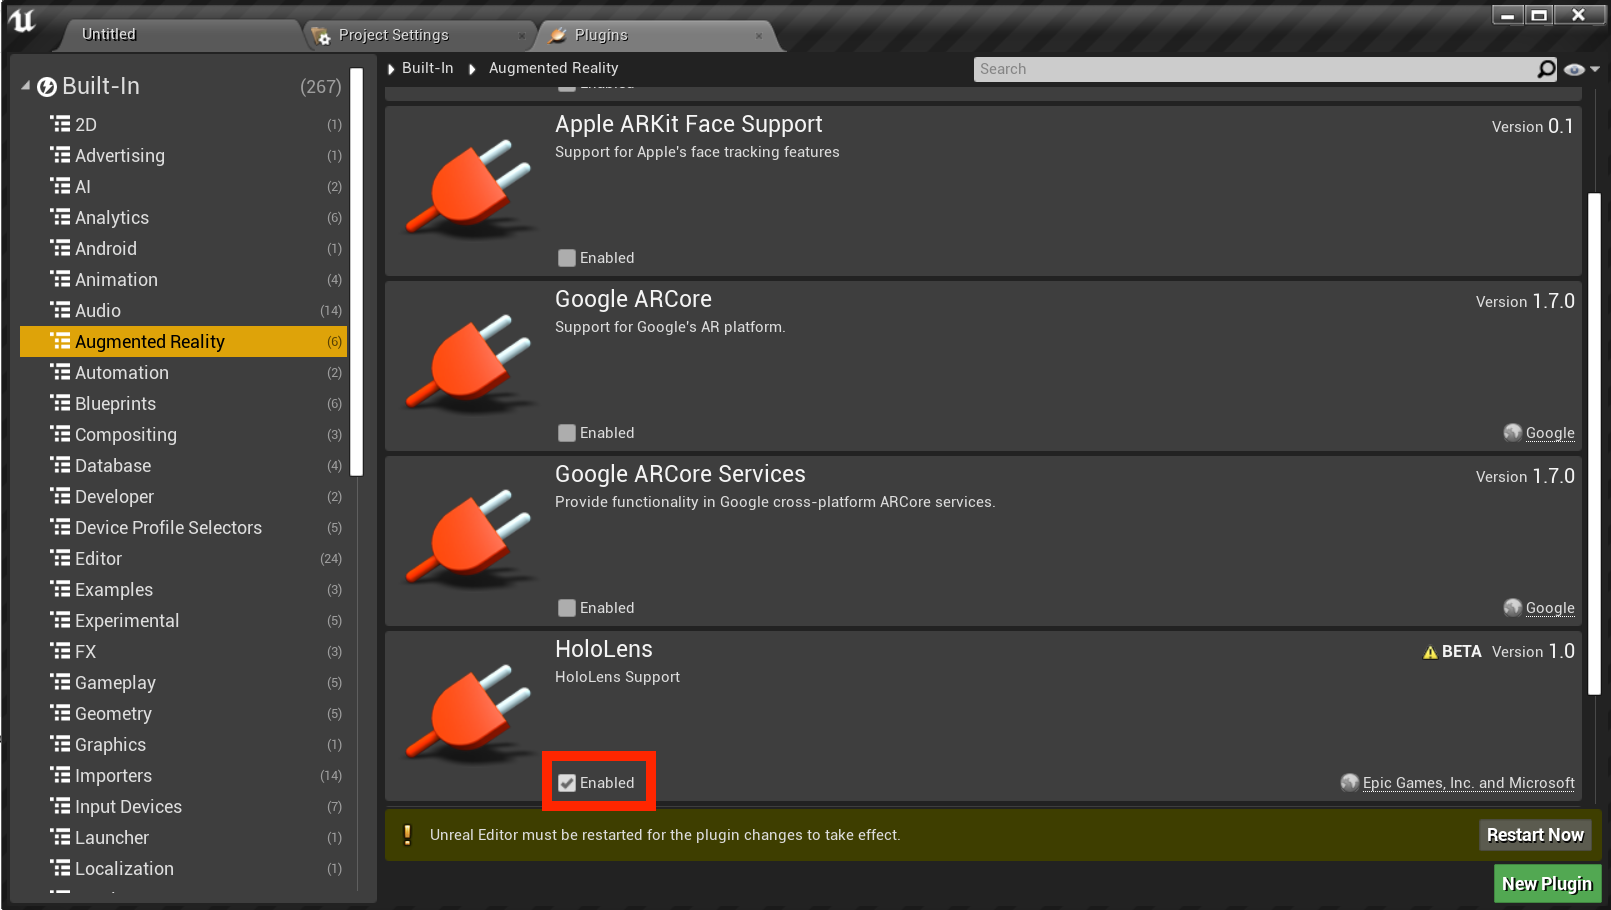Viewport: 1611px width, 910px height.
Task: Click the magnifier icon in the search bar
Action: (x=1545, y=68)
